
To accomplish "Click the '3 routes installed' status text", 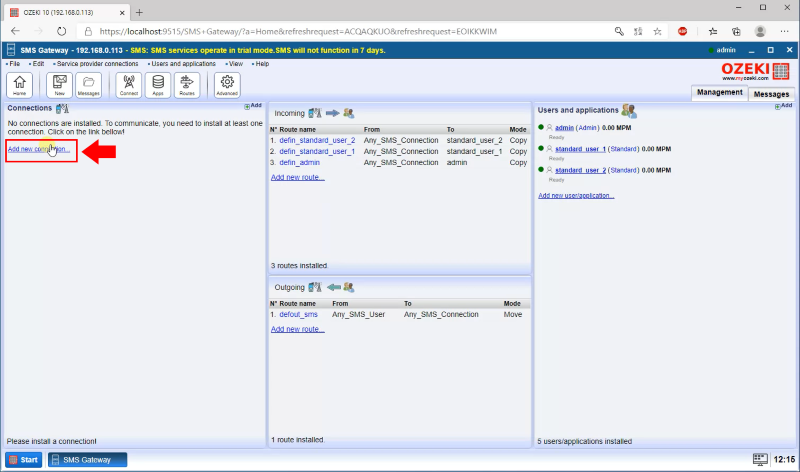I will coord(299,266).
